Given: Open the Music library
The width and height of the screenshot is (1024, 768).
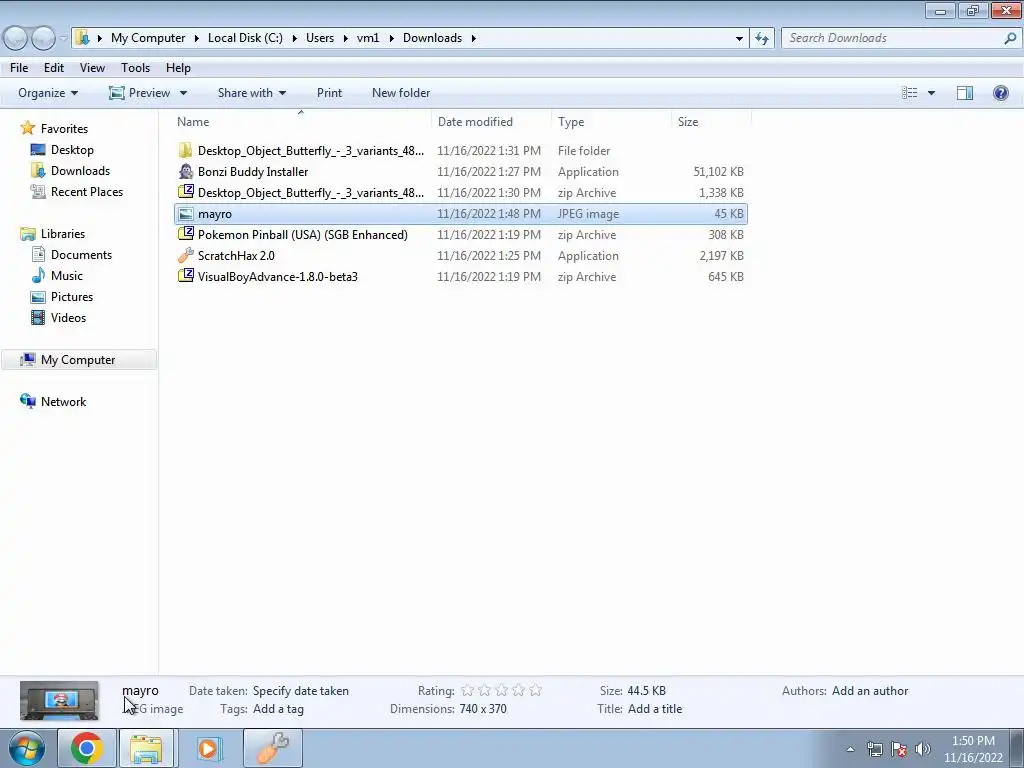Looking at the screenshot, I should tap(67, 276).
